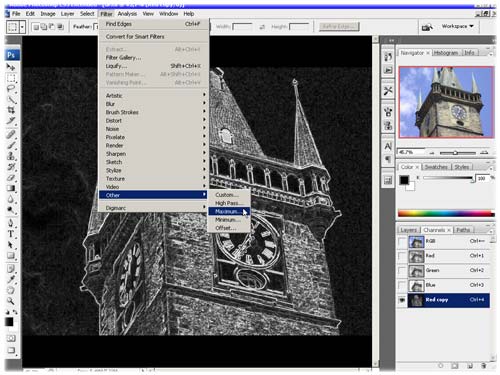Switch to the Layers tab
This screenshot has height=375, width=500.
tap(408, 230)
